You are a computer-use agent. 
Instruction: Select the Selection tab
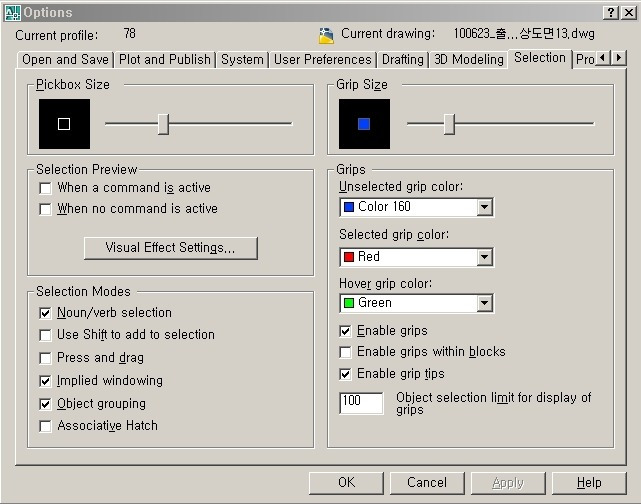point(540,58)
